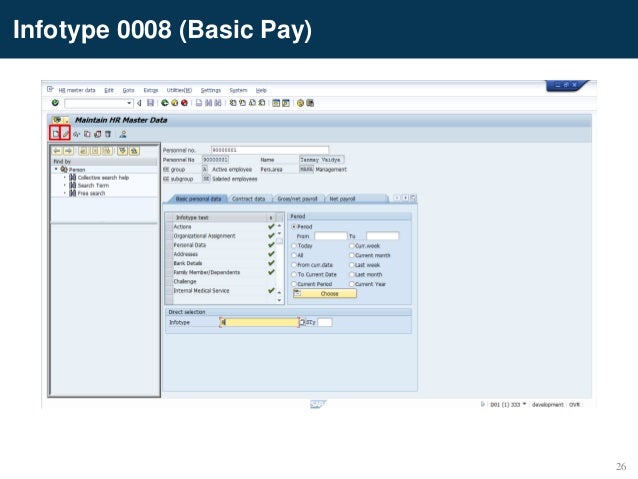Select From curr.date radio button

(294, 265)
